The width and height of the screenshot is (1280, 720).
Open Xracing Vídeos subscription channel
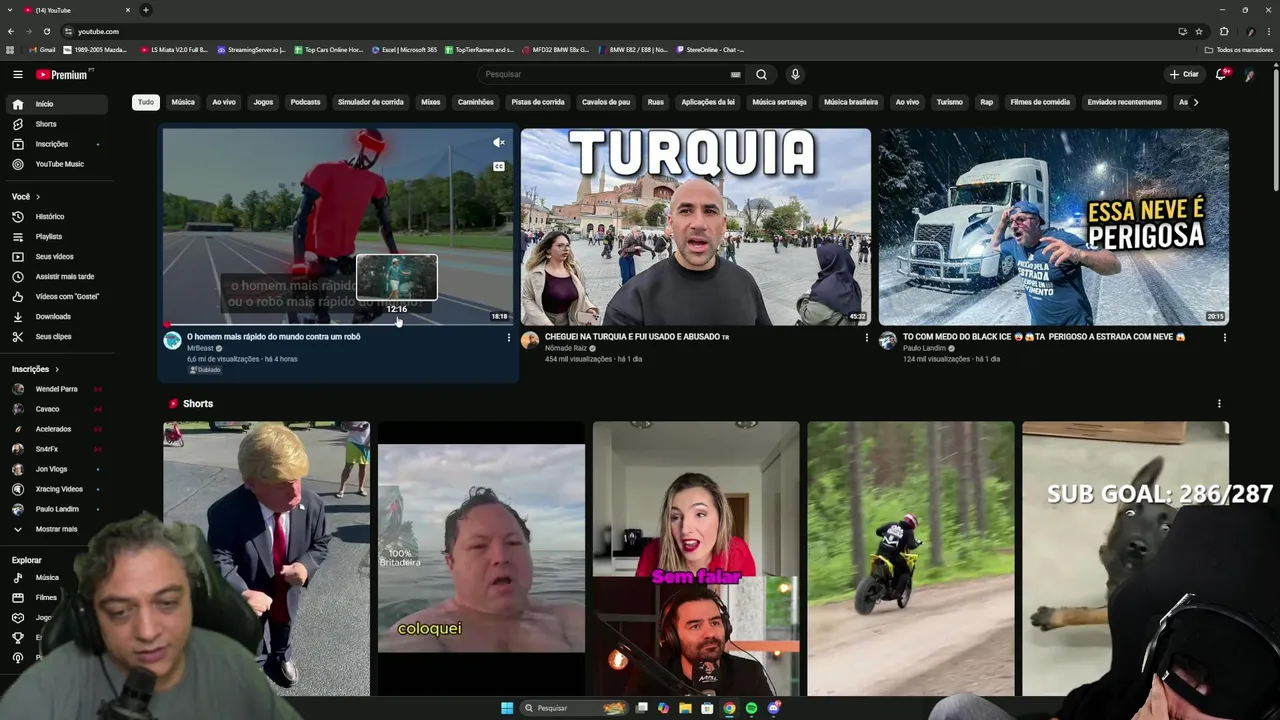(57, 489)
